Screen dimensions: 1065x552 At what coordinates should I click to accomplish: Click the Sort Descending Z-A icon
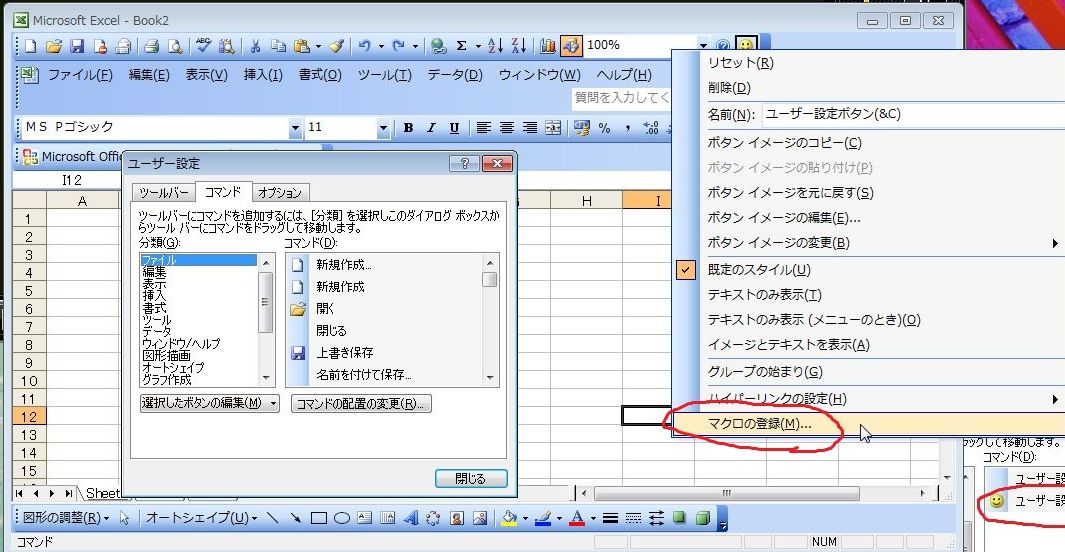click(519, 46)
